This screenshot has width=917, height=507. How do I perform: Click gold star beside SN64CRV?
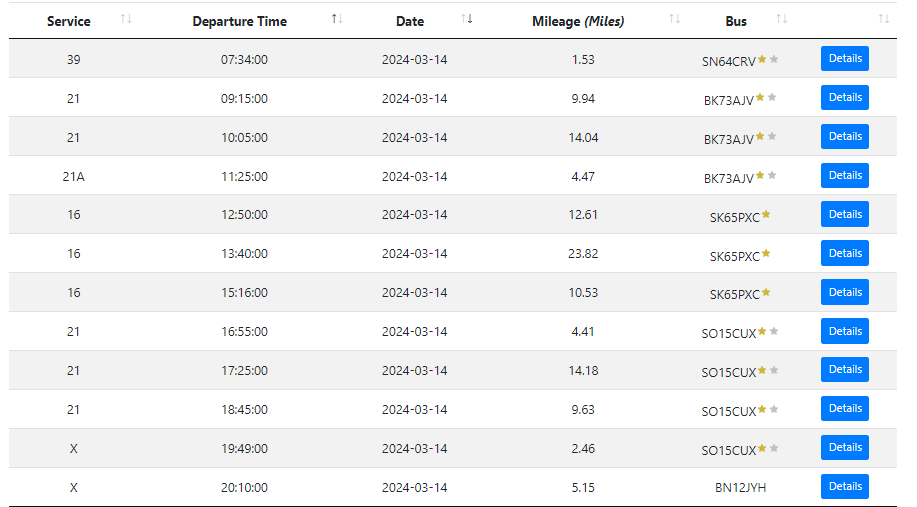pos(762,60)
